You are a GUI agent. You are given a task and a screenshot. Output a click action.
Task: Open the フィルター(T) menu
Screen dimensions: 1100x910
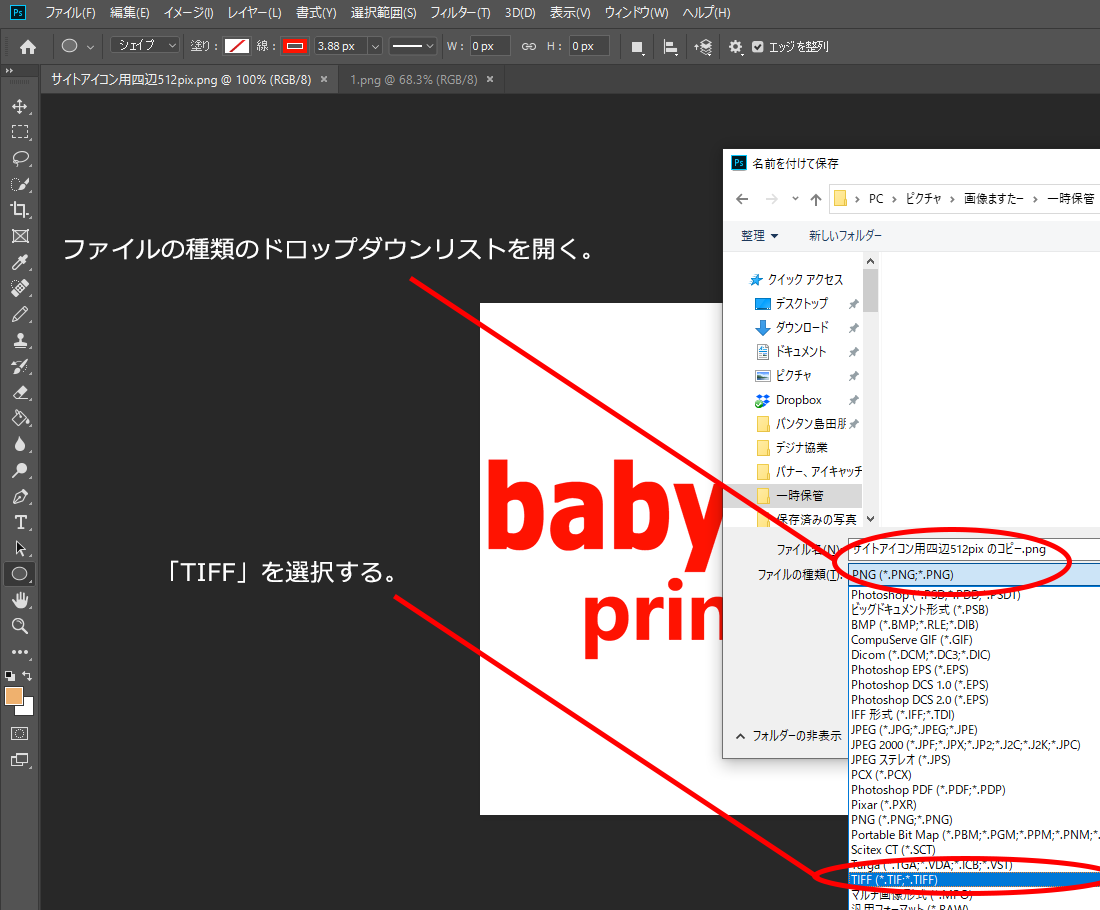[x=460, y=13]
